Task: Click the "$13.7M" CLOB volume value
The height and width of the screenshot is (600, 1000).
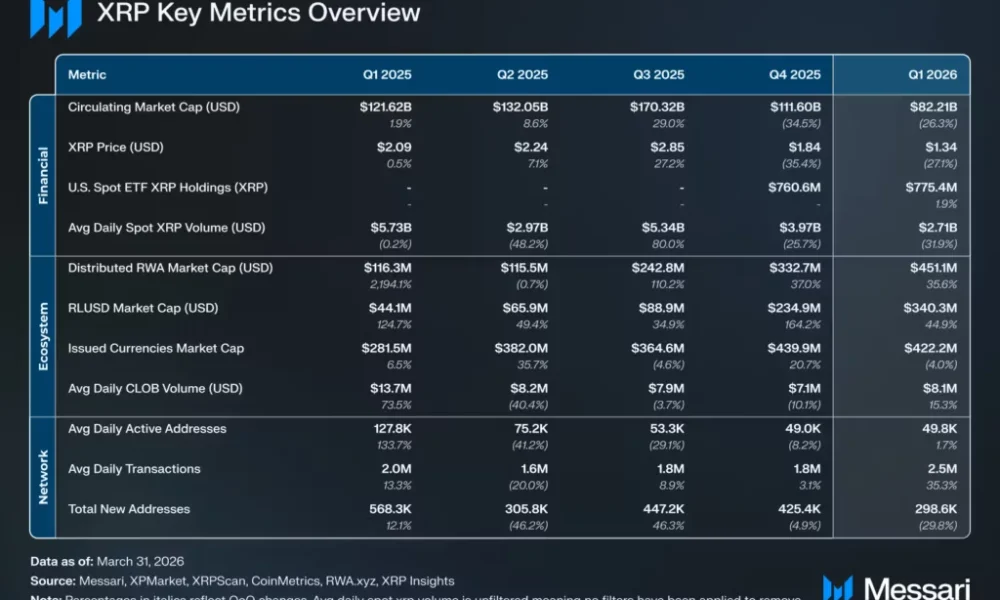Action: point(390,388)
